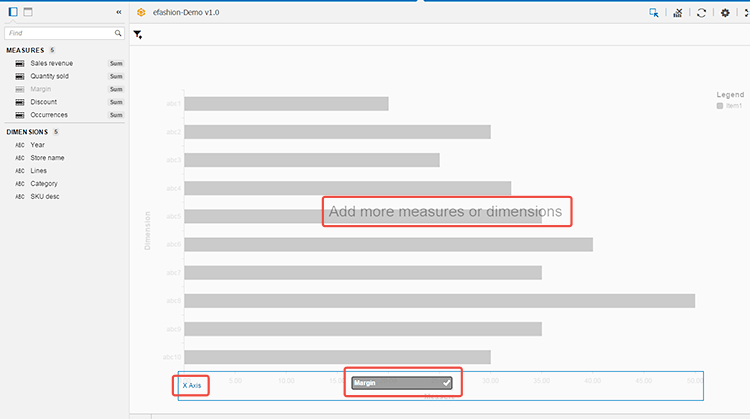Select the Quantity sold measure
750x419 pixels.
point(49,76)
